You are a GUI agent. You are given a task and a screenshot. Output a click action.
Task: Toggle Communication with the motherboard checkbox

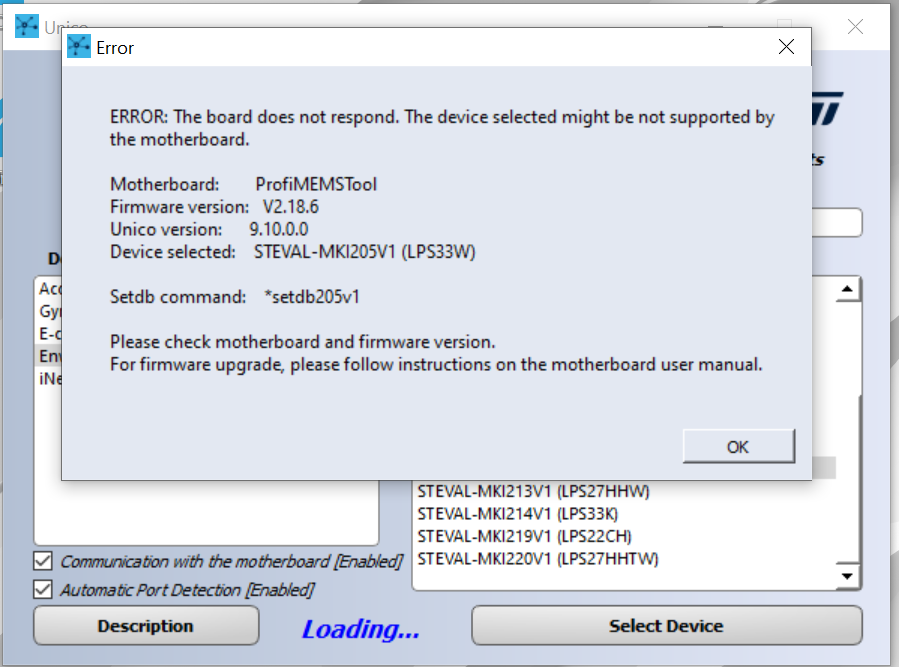tap(43, 561)
